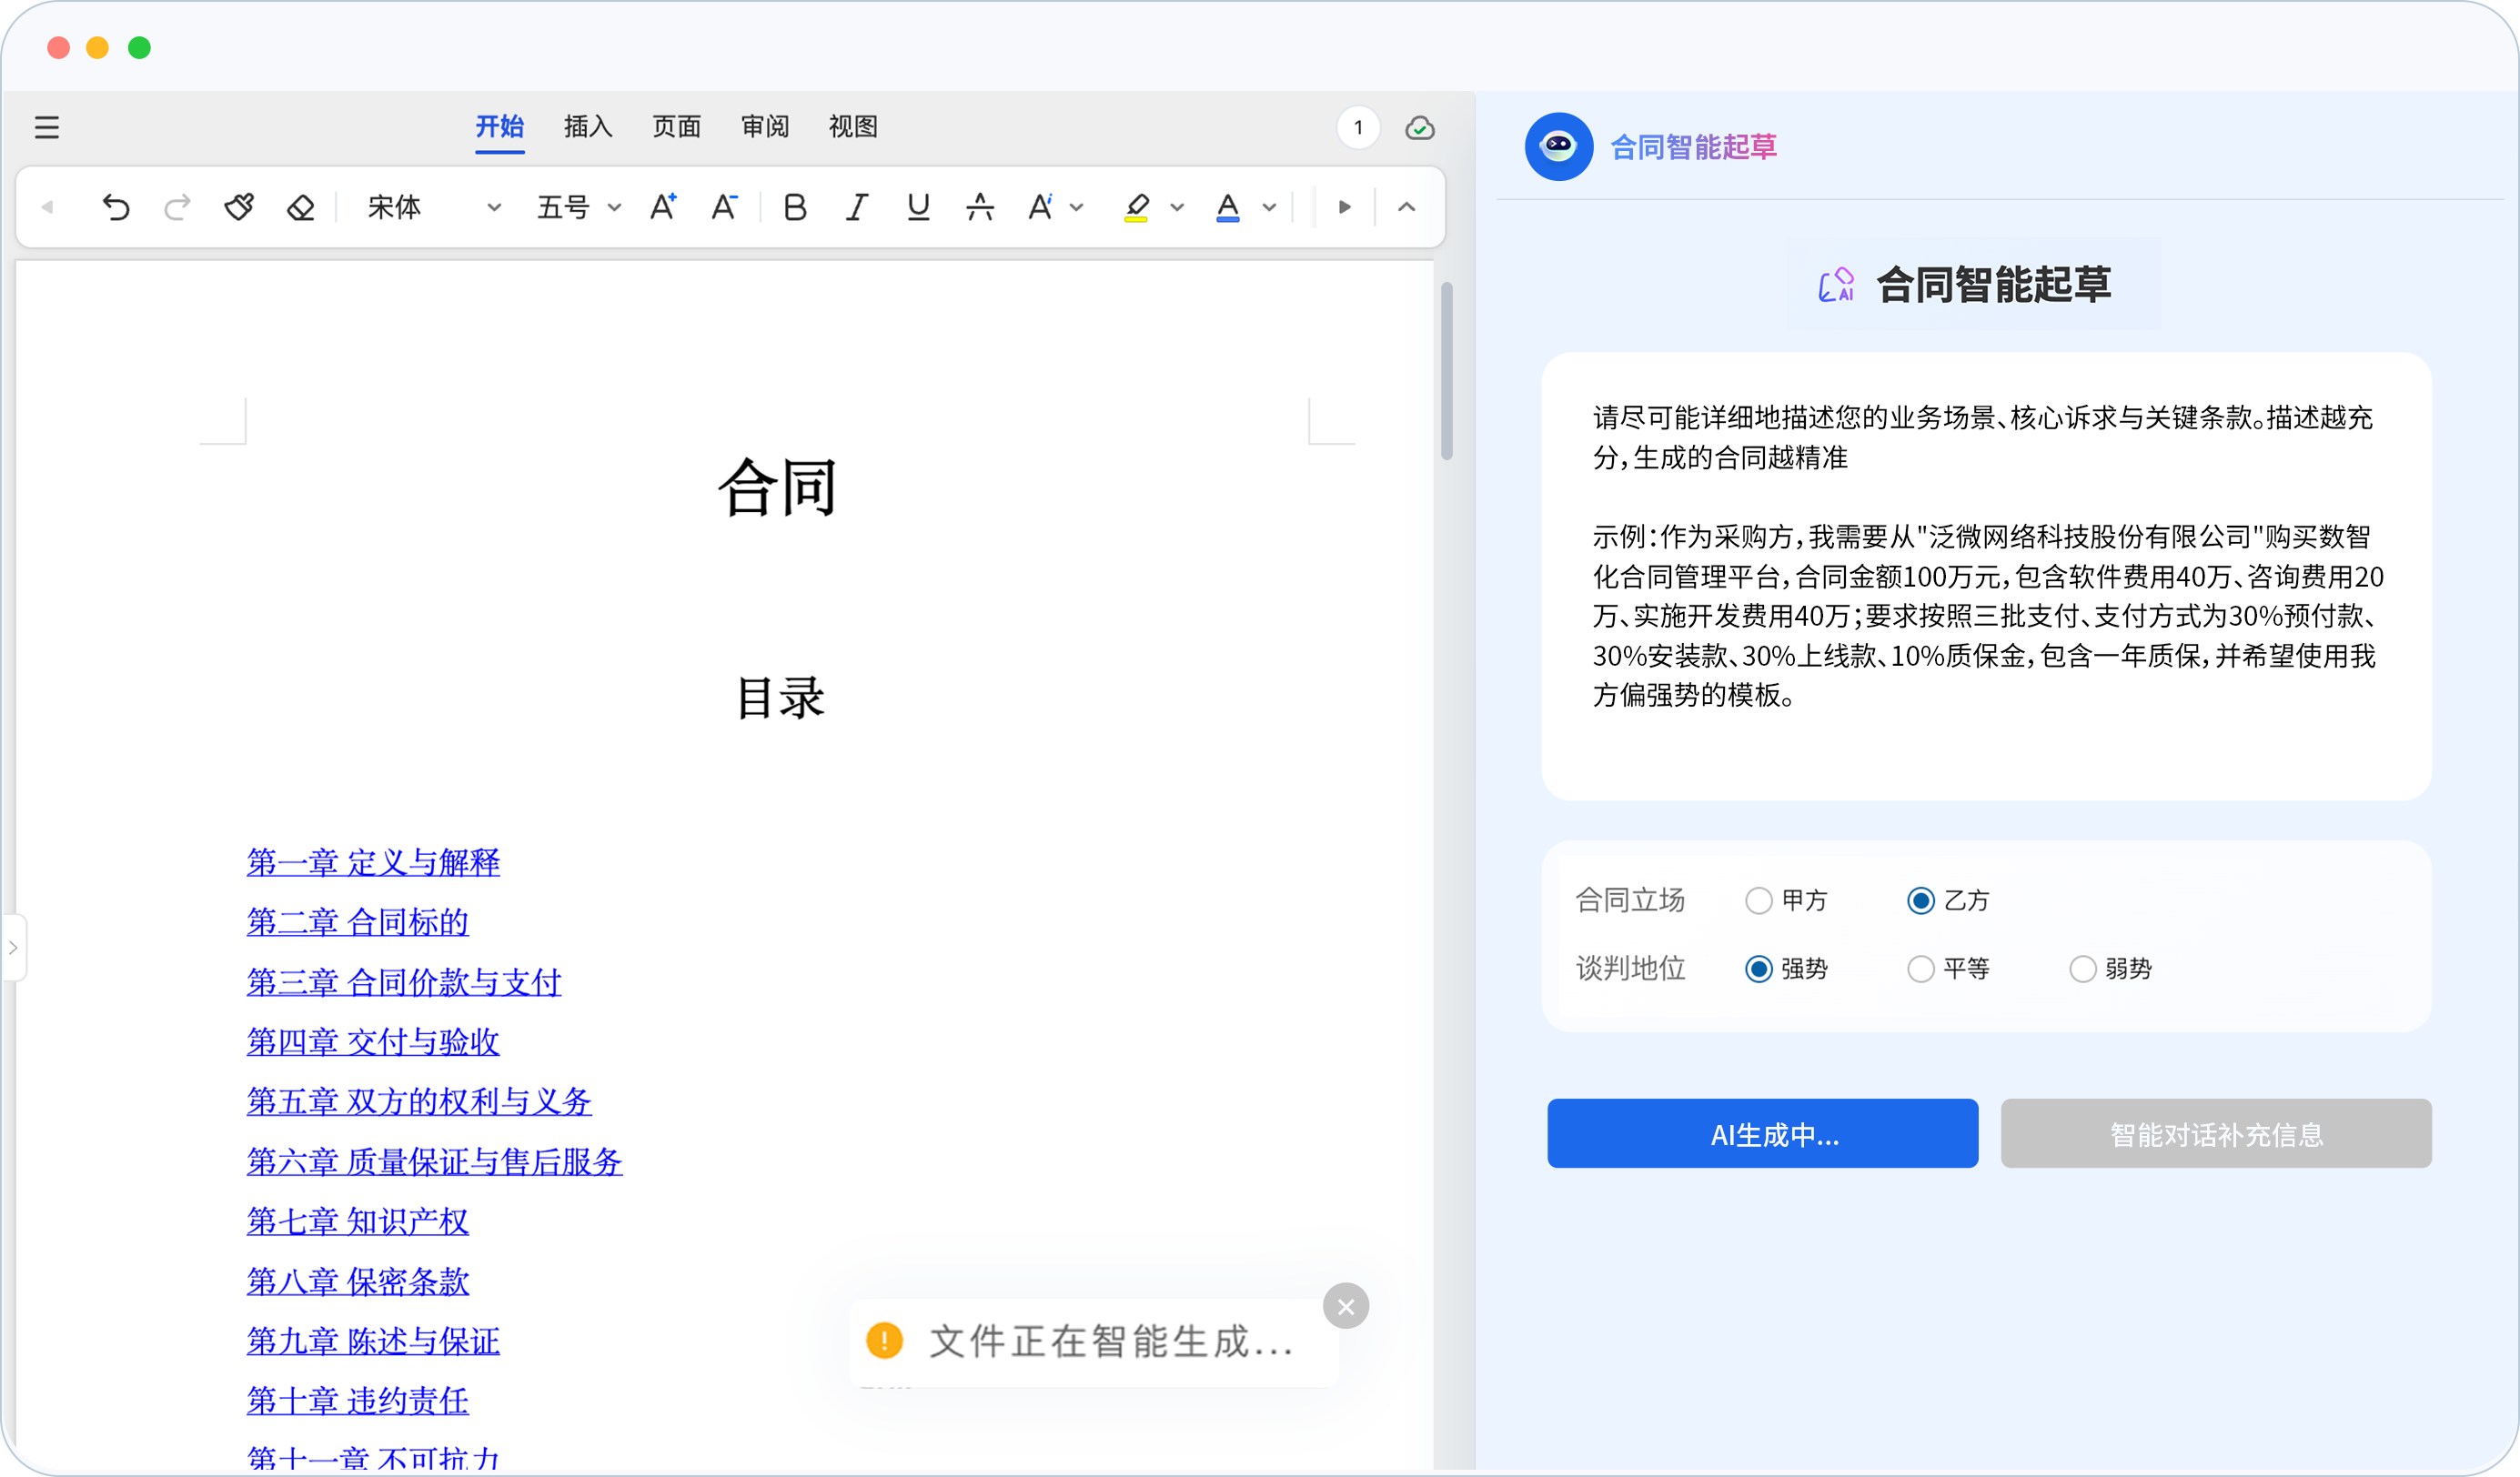Apply the blue font color A
Viewport: 2520px width, 1477px height.
click(1228, 207)
